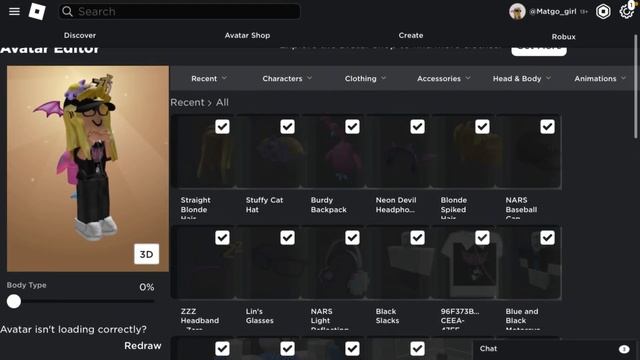This screenshot has height=360, width=640.
Task: Uncheck the Lin's Glasses item
Action: pos(287,238)
